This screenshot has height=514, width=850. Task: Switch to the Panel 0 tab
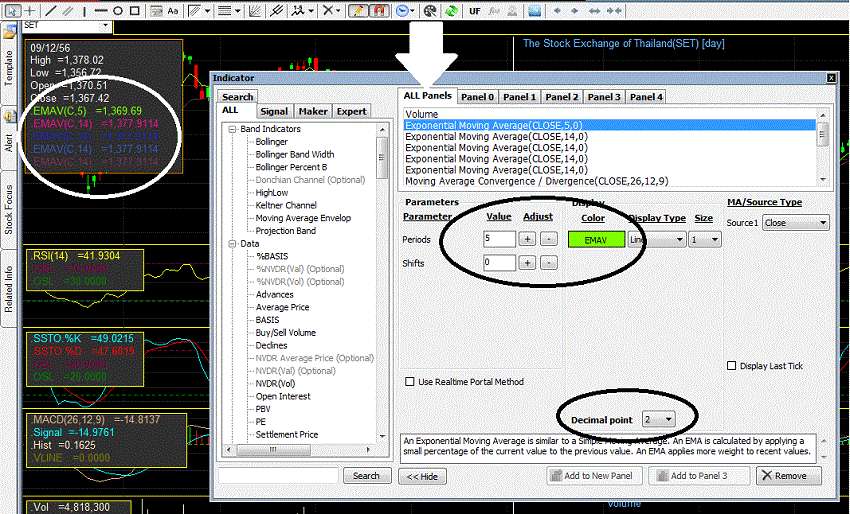(477, 97)
